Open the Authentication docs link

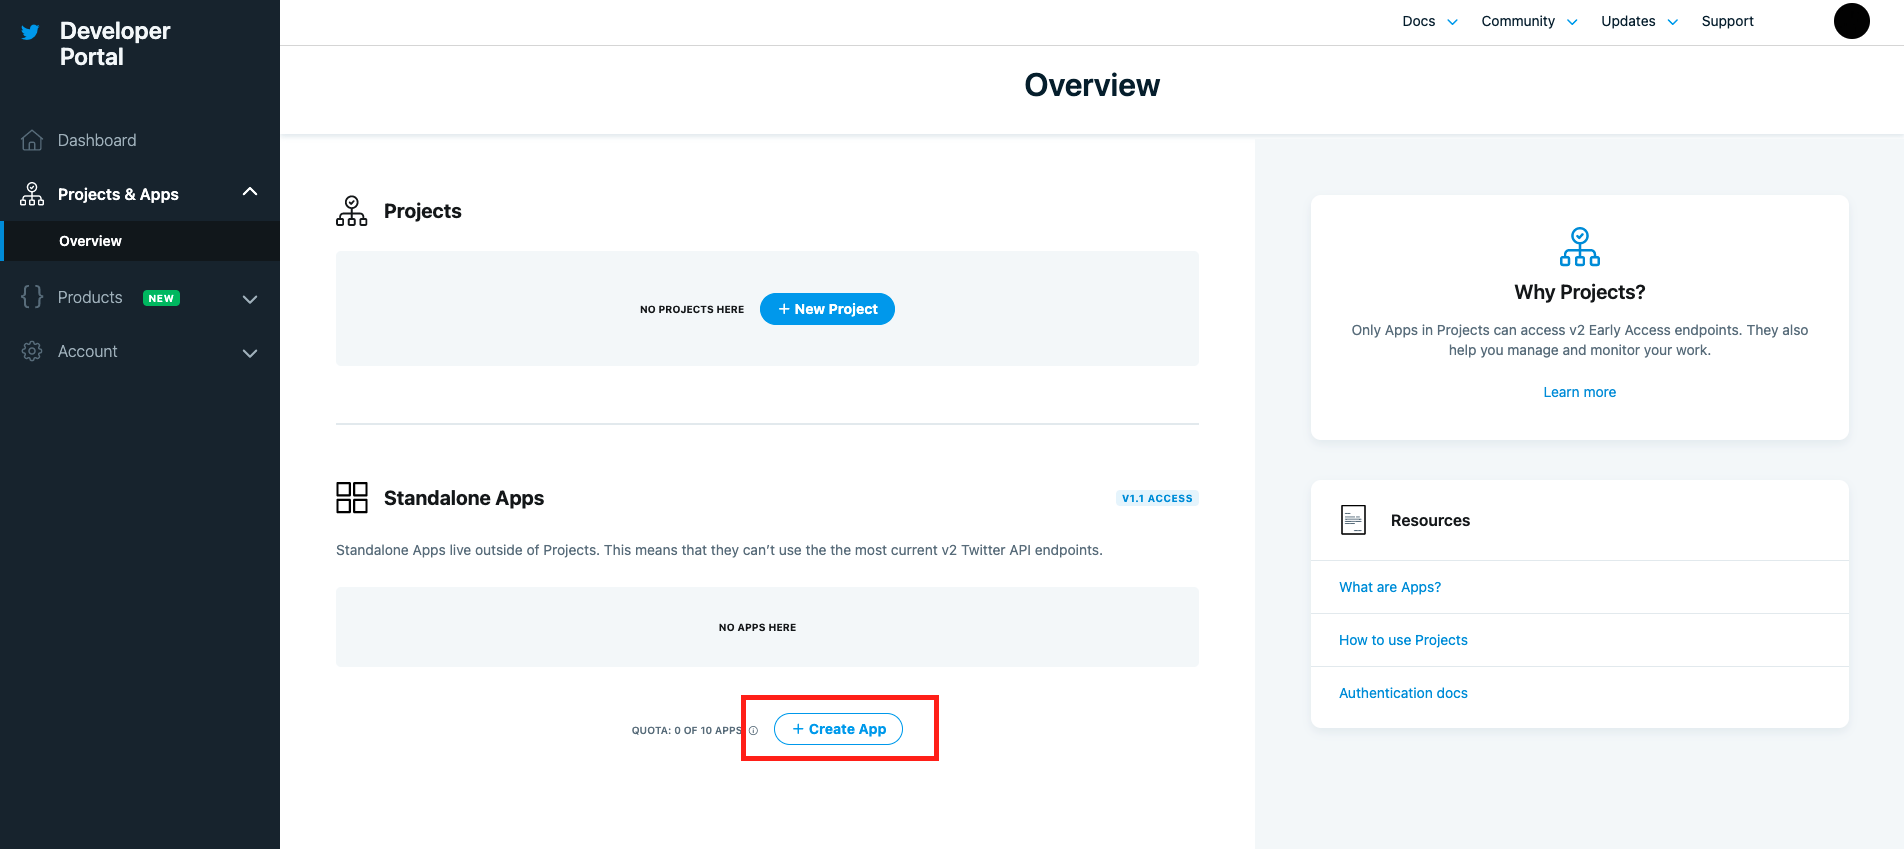click(x=1403, y=693)
